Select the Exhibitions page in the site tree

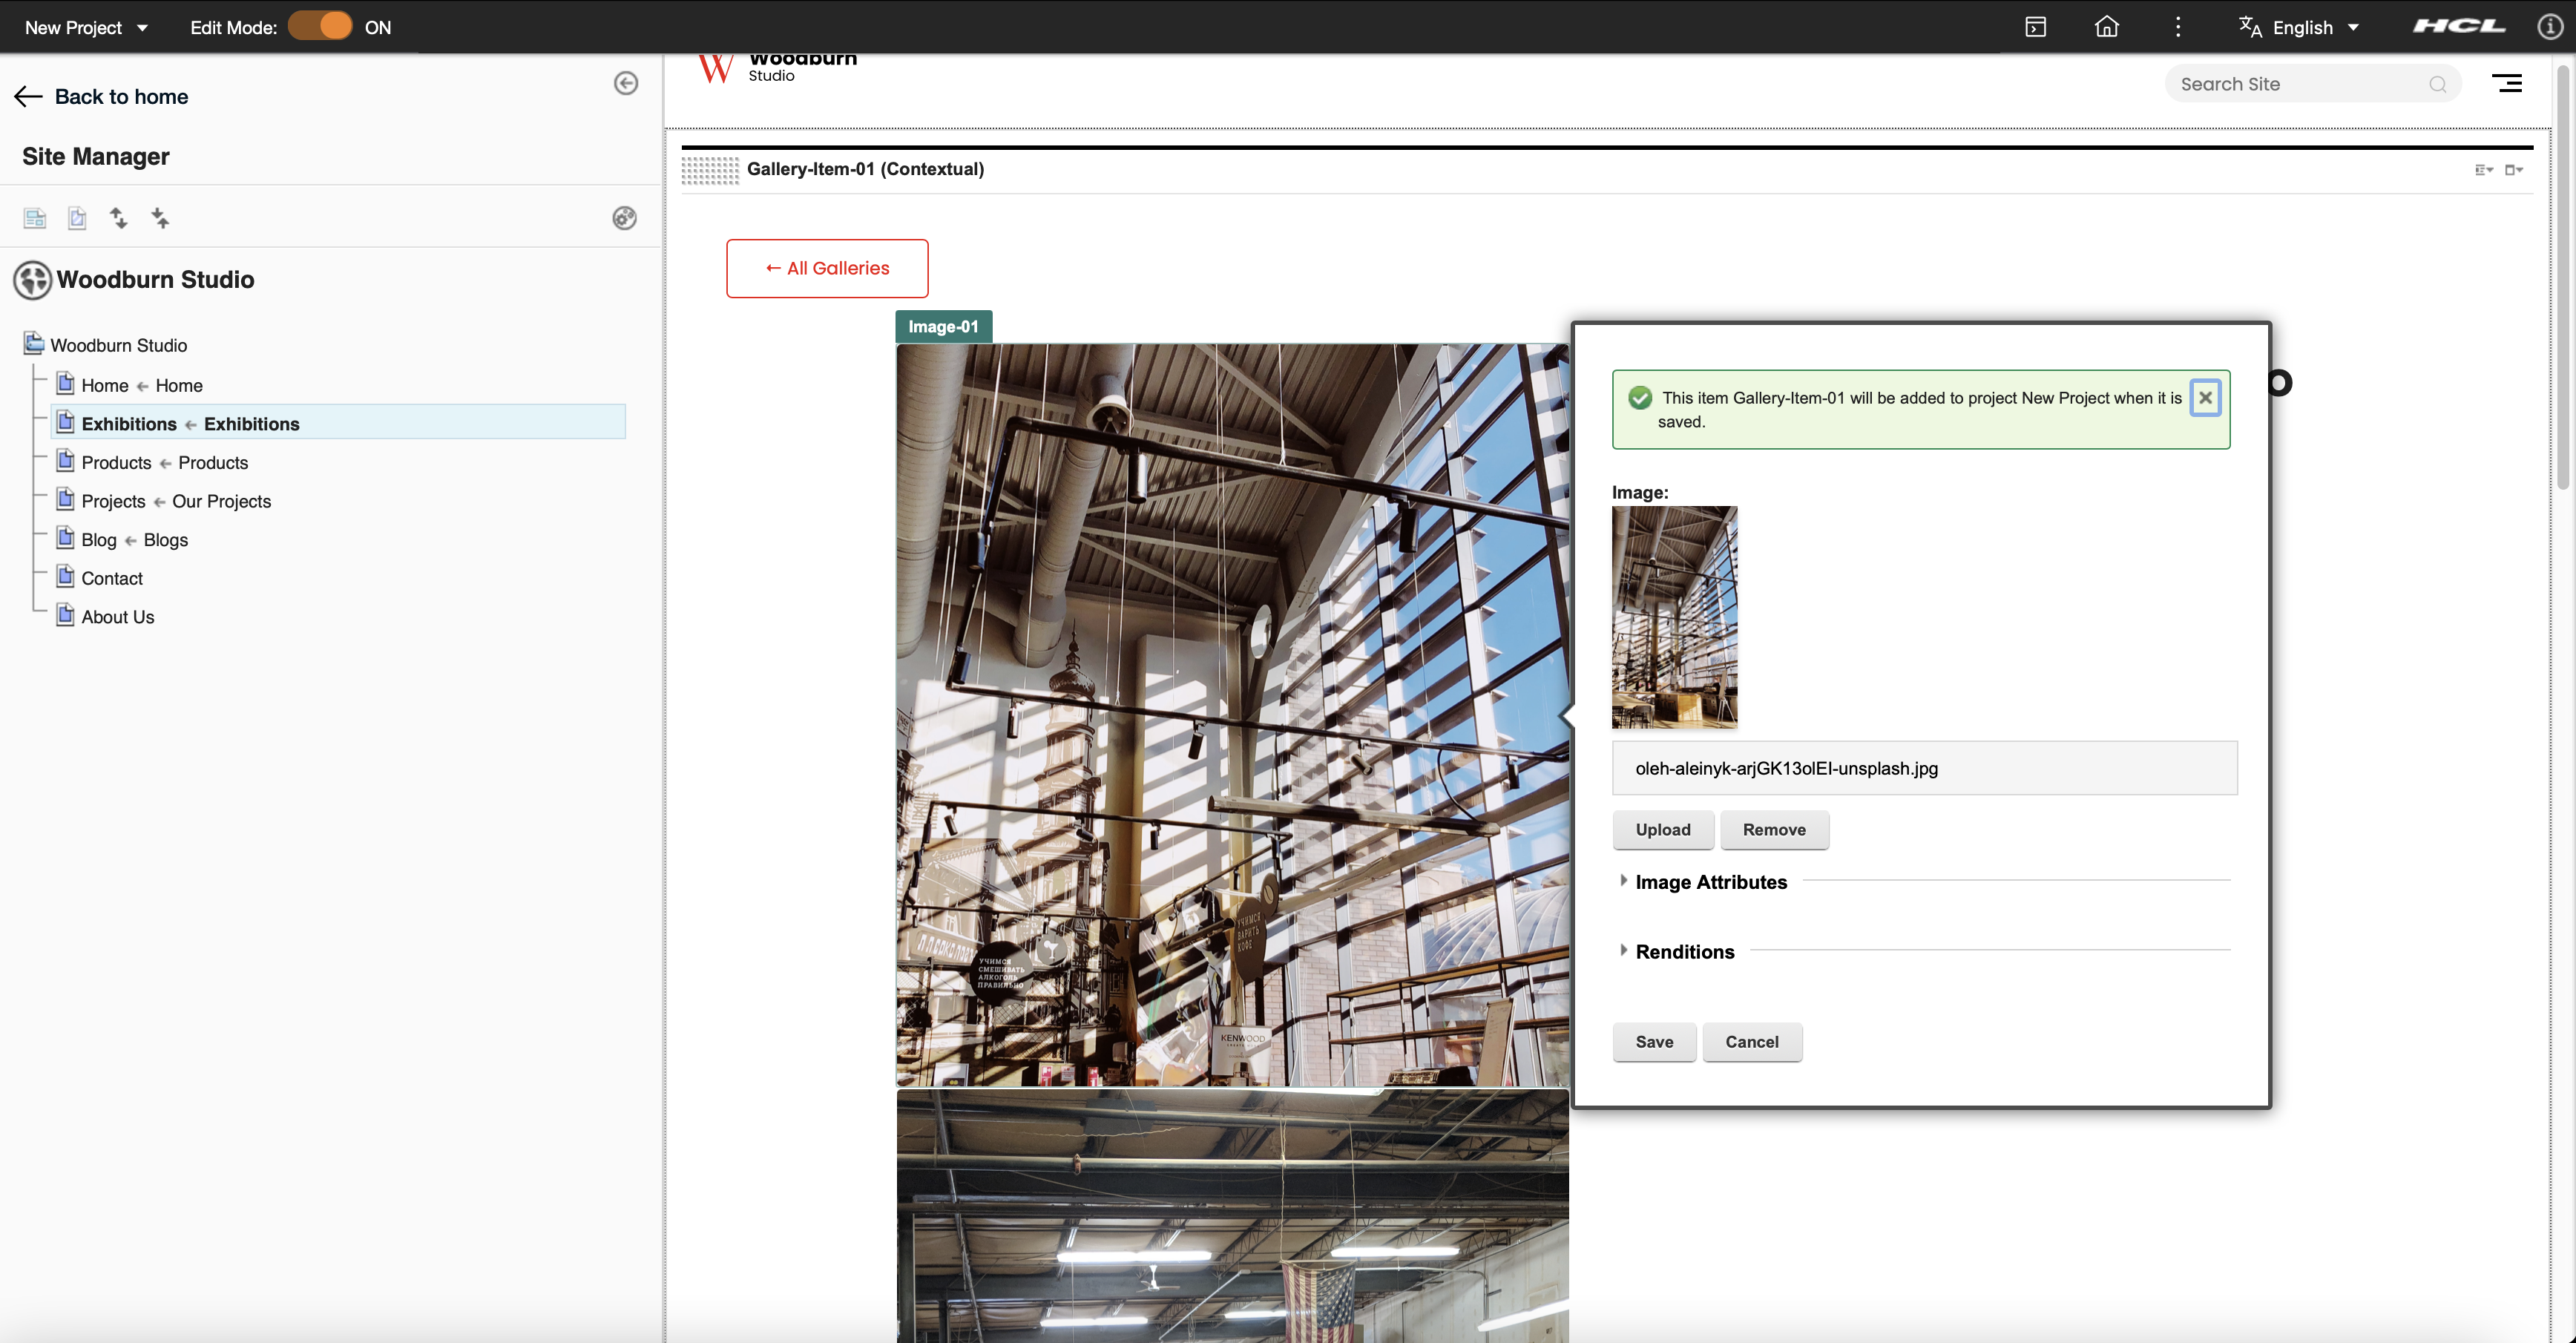(x=128, y=423)
